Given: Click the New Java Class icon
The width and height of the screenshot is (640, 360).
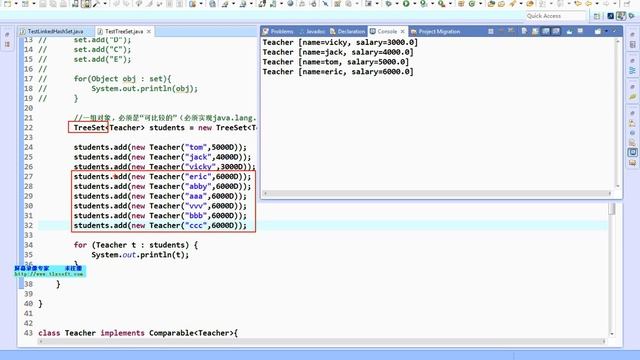Looking at the screenshot, I should 472,4.
